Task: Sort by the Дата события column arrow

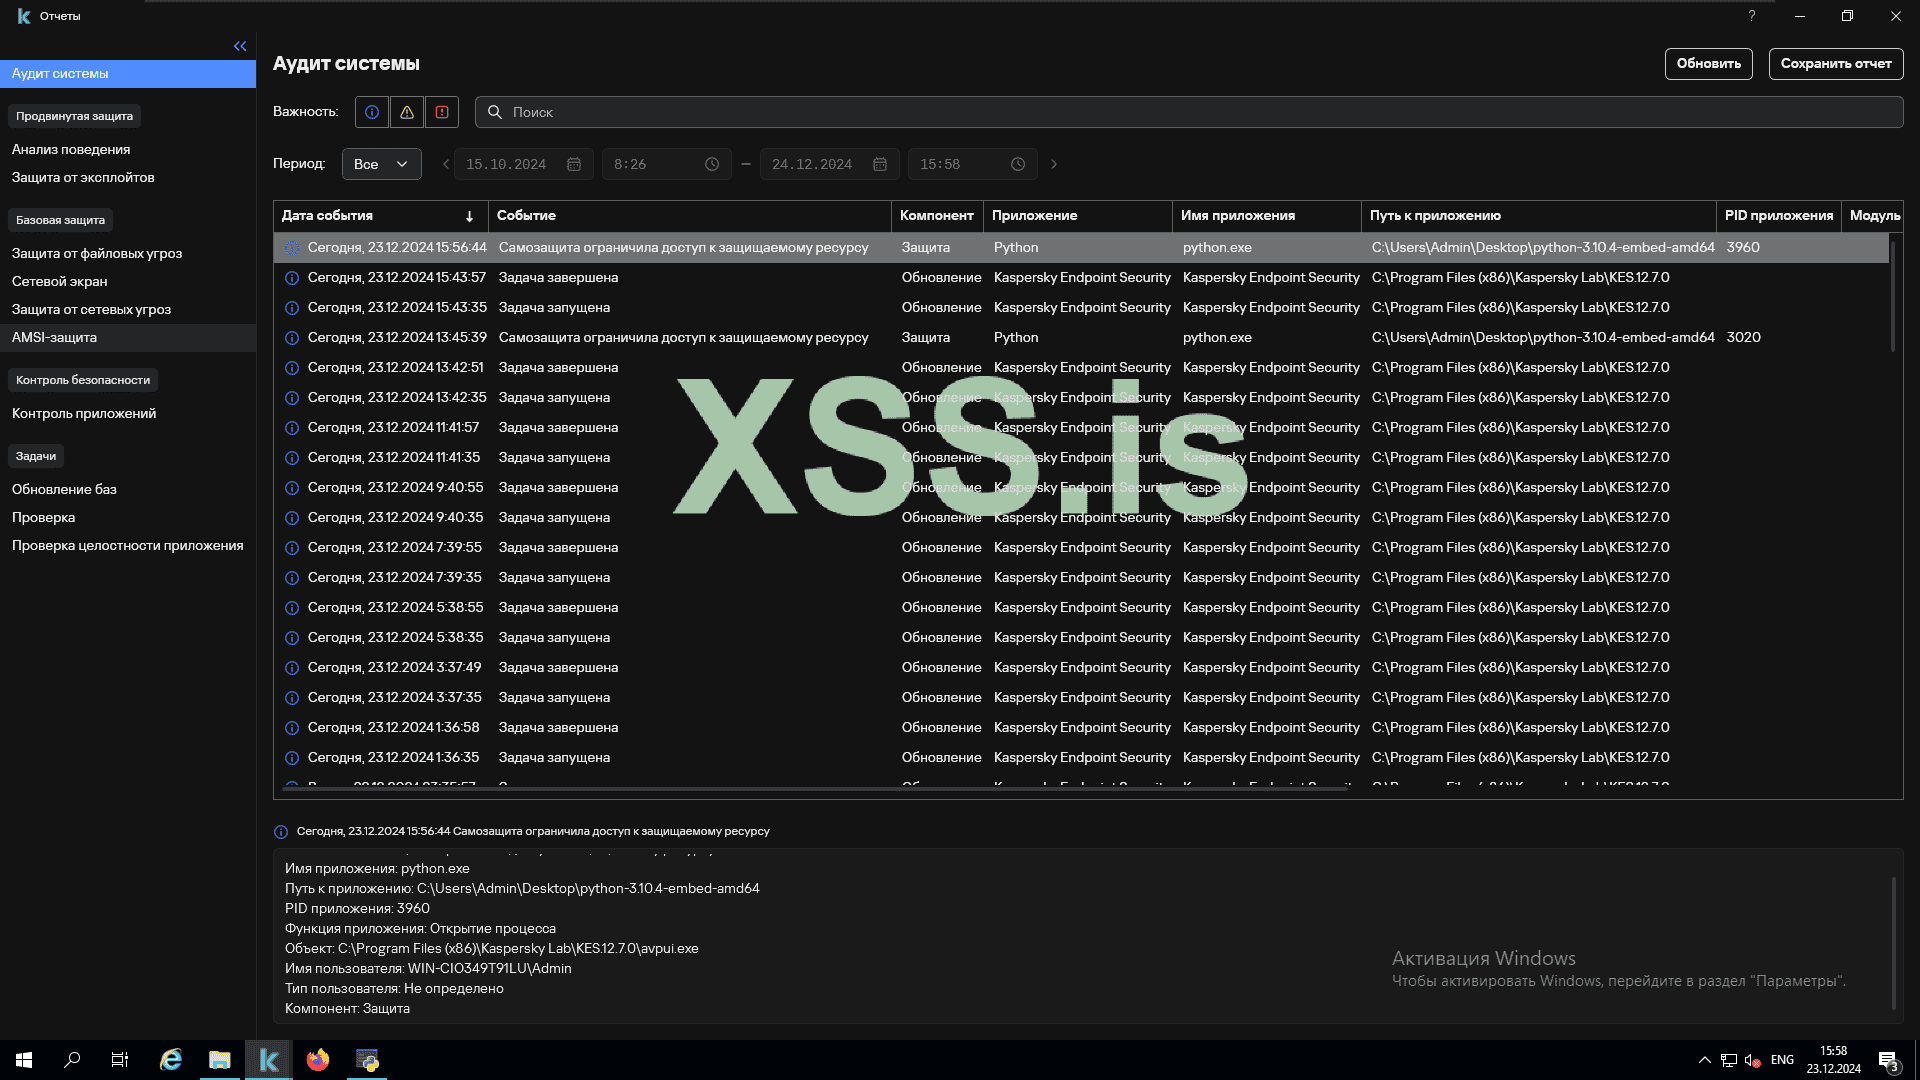Action: 470,216
